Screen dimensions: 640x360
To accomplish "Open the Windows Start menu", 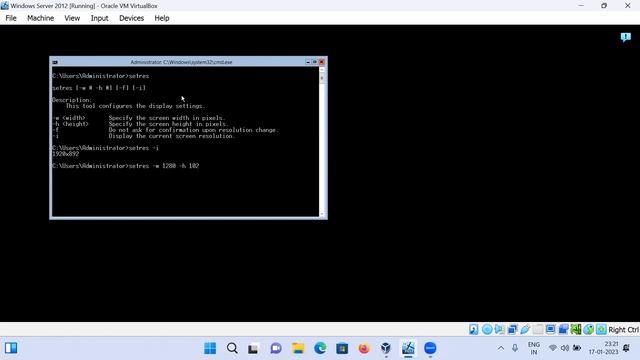I will [210, 348].
